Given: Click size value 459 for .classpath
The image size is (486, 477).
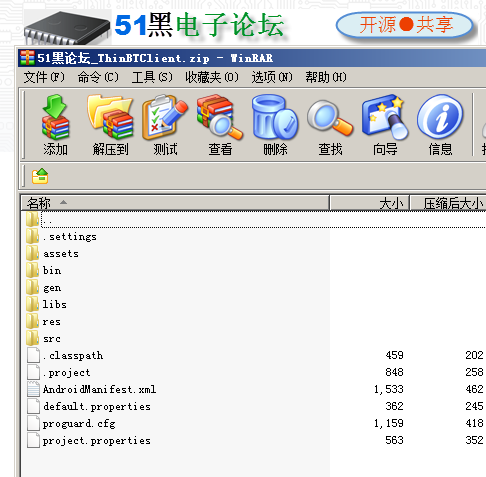Looking at the screenshot, I should [x=395, y=355].
